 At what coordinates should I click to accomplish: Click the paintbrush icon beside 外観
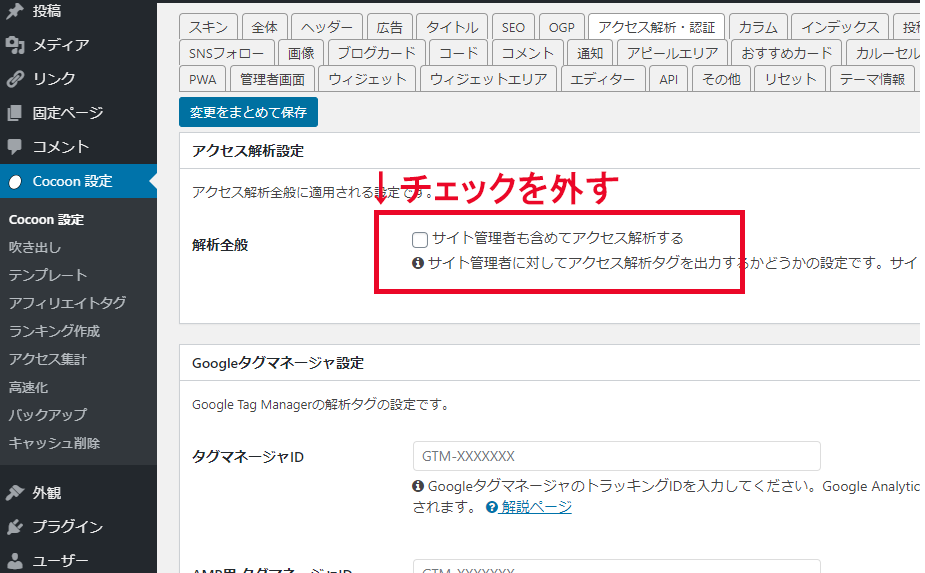pos(15,493)
